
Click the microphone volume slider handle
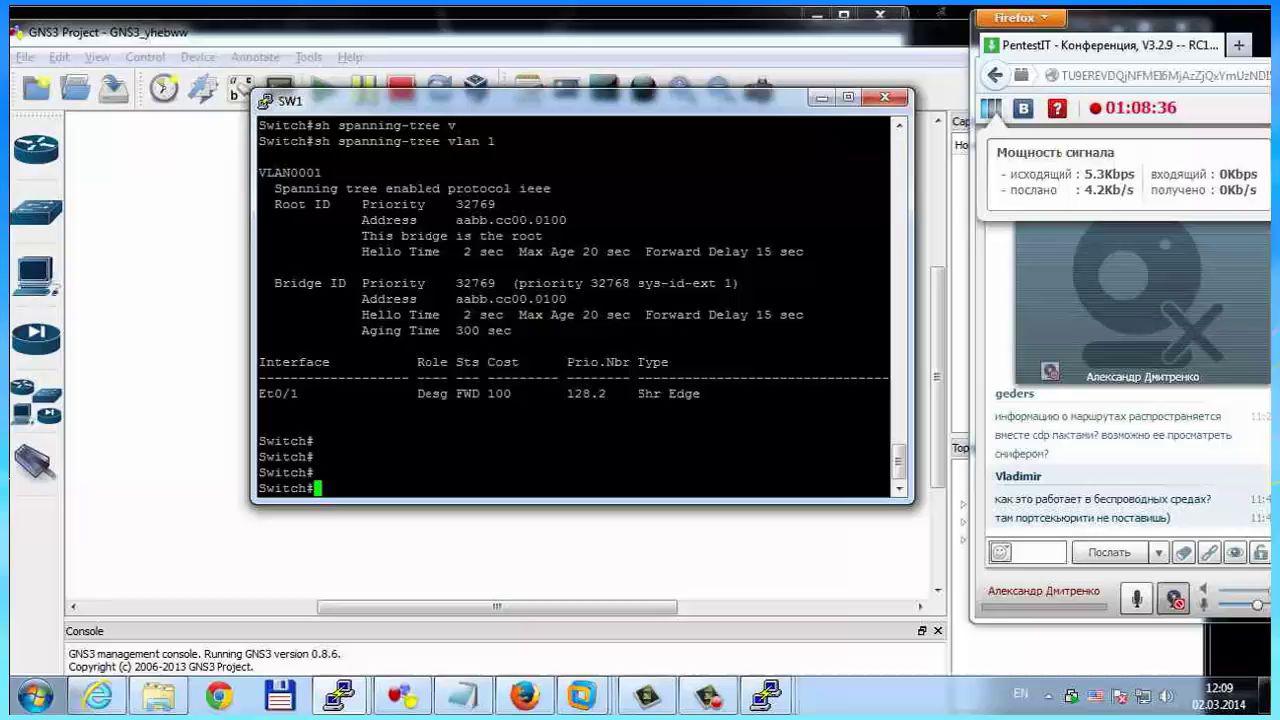point(1257,605)
